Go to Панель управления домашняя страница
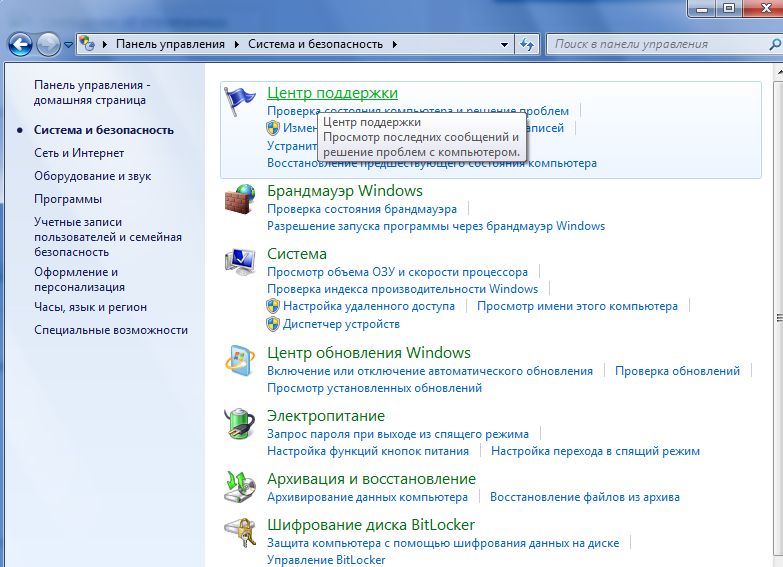Viewport: 783px width, 567px height. pos(92,93)
